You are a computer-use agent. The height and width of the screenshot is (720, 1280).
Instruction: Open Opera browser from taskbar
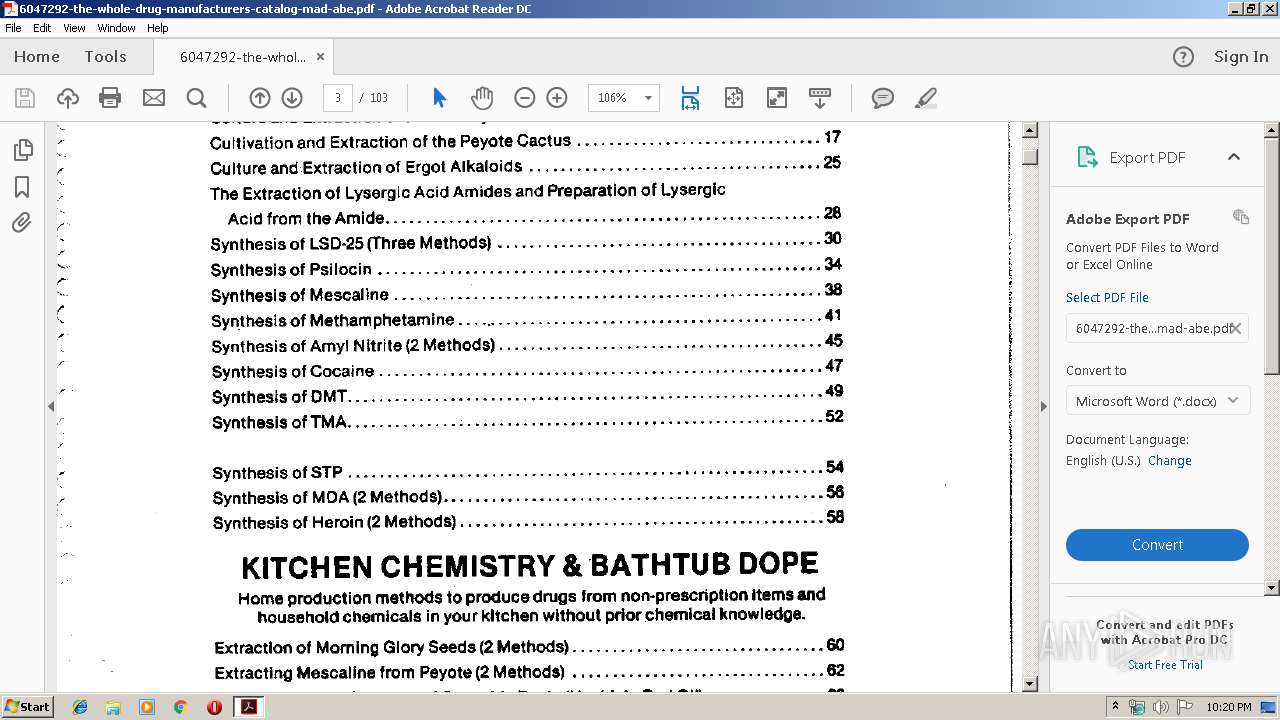[214, 707]
